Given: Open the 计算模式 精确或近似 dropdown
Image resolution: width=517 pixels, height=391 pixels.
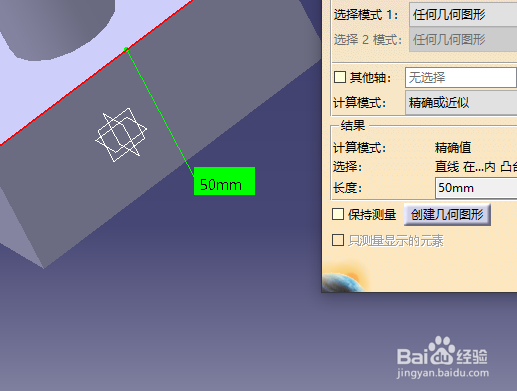Looking at the screenshot, I should [461, 103].
